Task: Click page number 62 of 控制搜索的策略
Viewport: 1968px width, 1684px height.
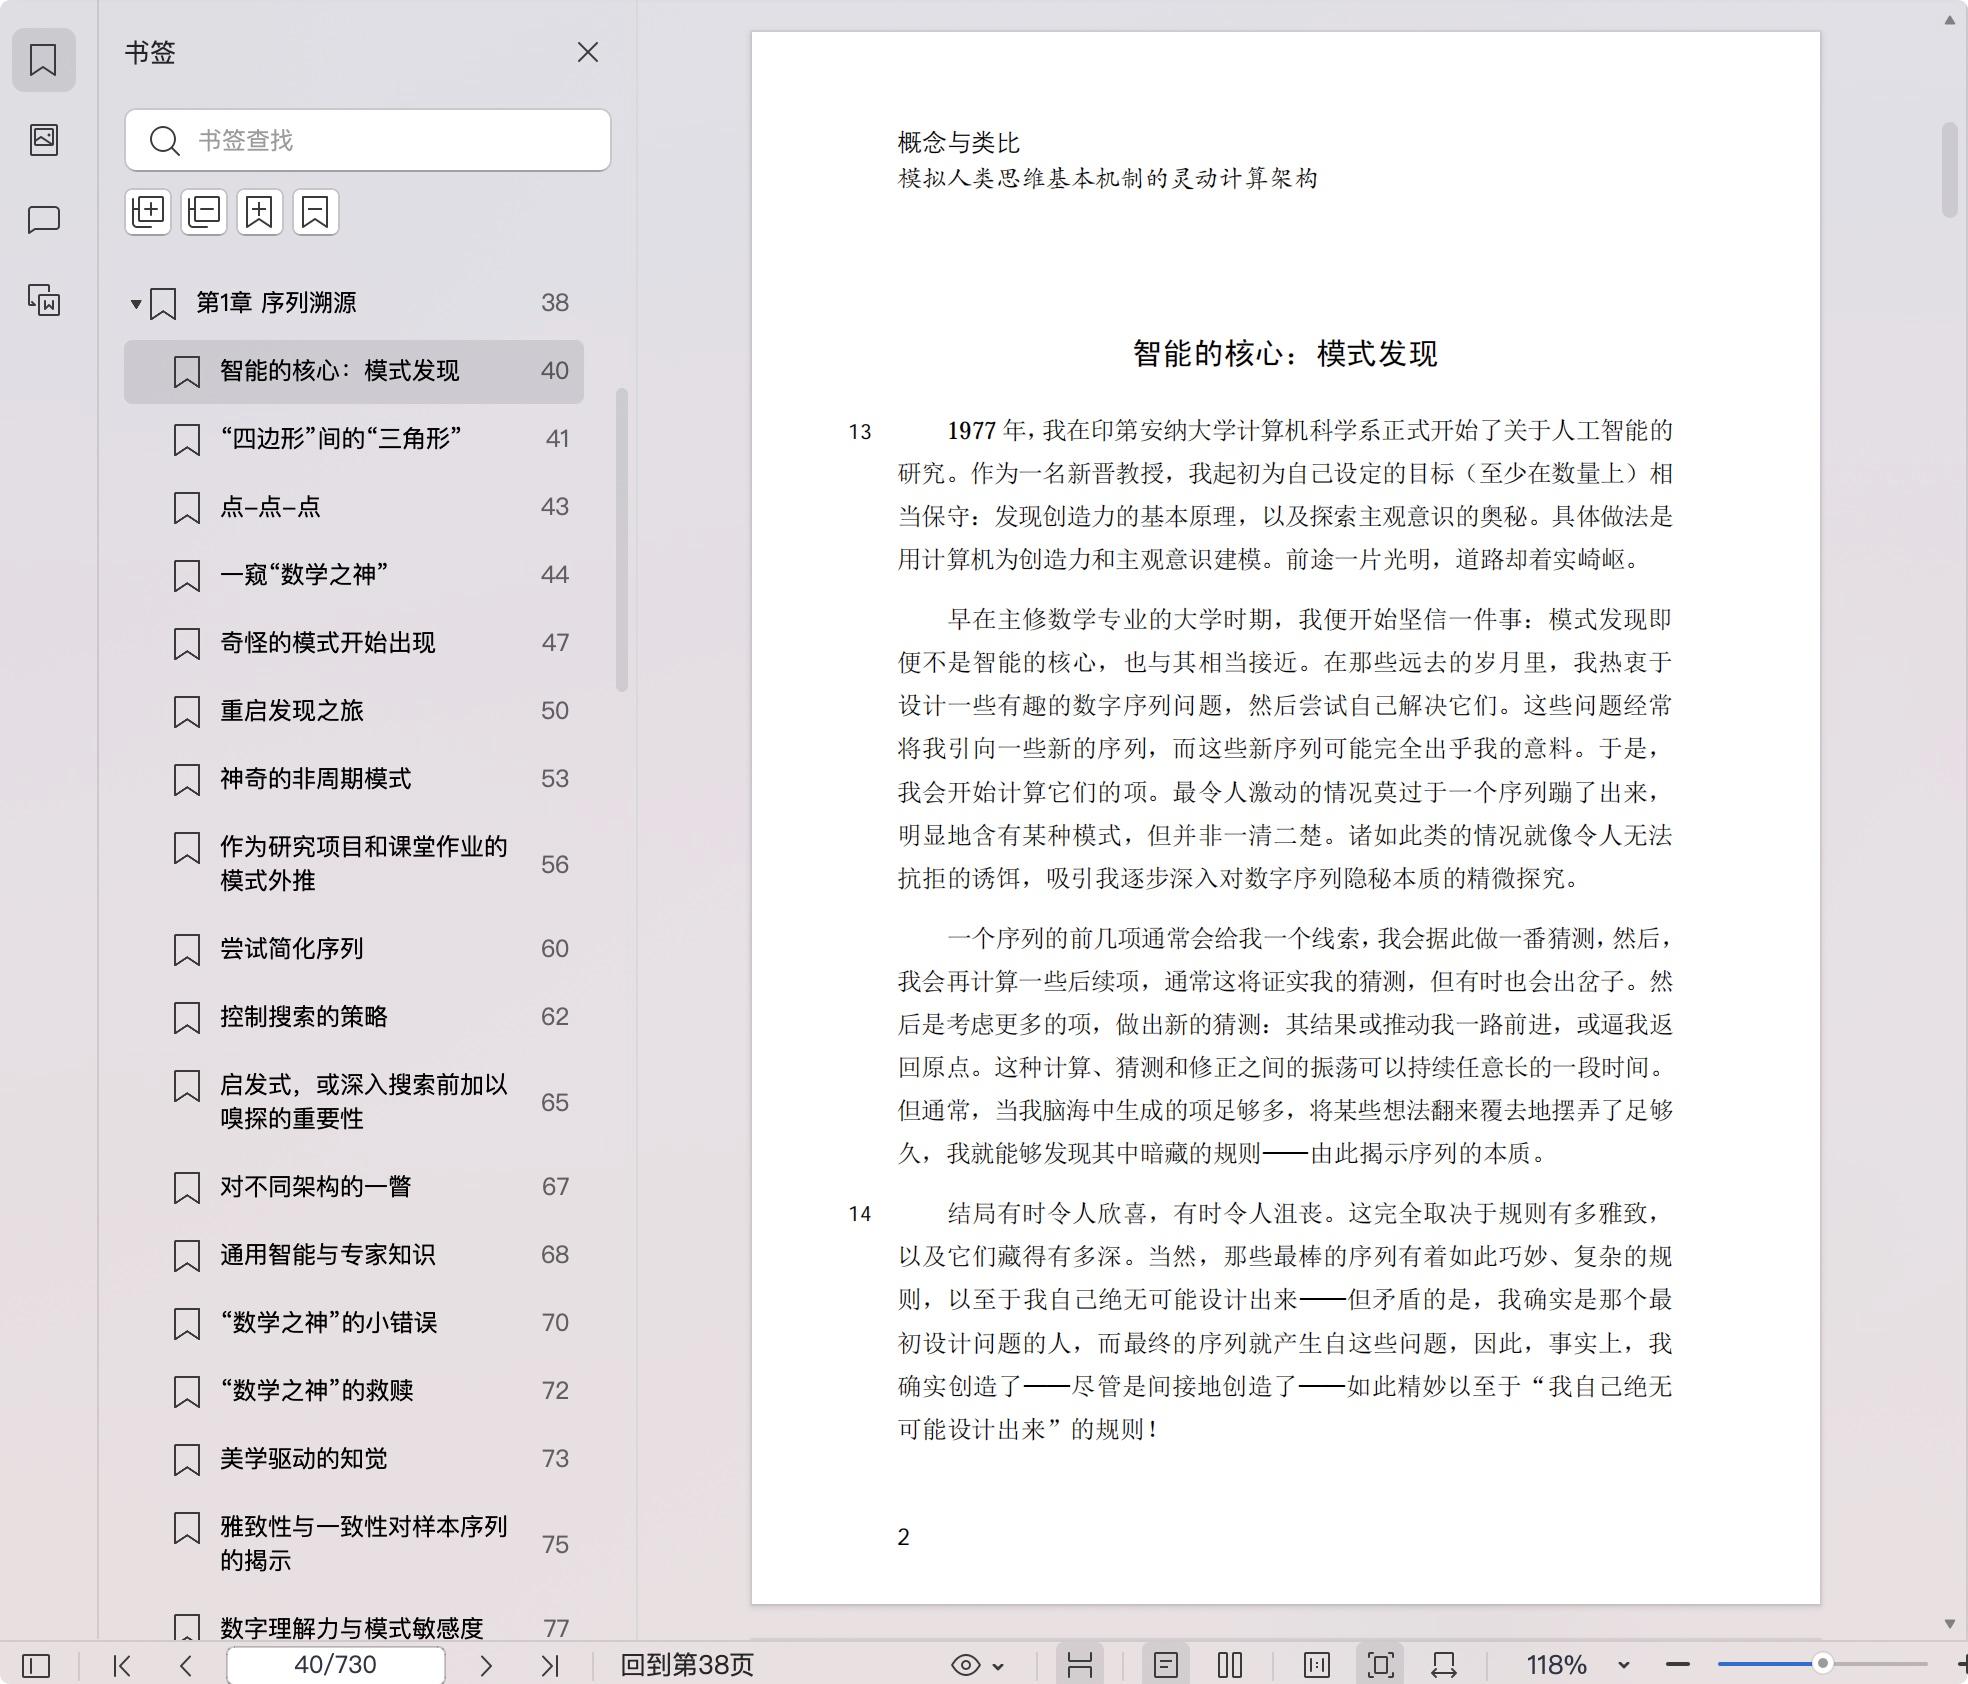Action: point(555,1016)
